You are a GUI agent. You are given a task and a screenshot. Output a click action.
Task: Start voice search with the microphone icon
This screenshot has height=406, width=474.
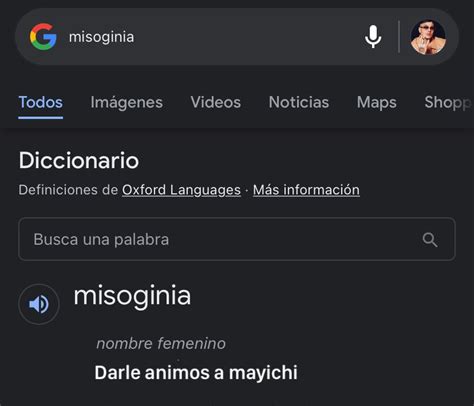click(x=373, y=37)
